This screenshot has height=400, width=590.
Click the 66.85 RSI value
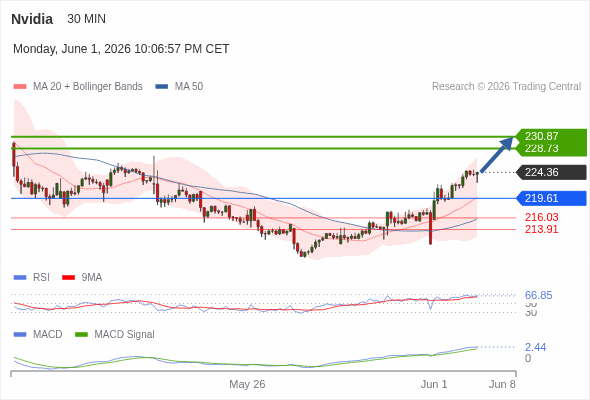tap(539, 295)
